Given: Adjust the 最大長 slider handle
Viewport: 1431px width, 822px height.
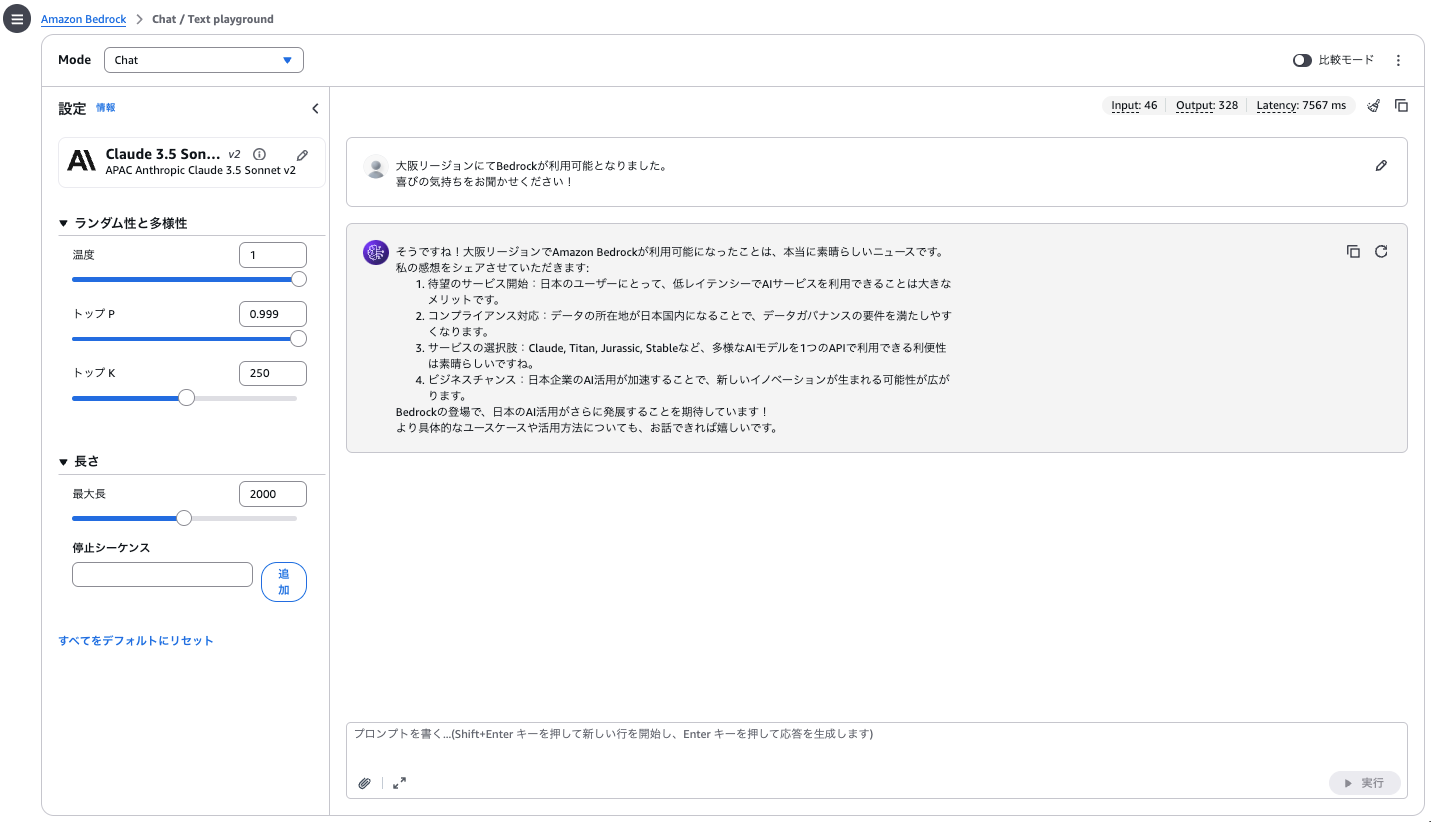Looking at the screenshot, I should (183, 518).
